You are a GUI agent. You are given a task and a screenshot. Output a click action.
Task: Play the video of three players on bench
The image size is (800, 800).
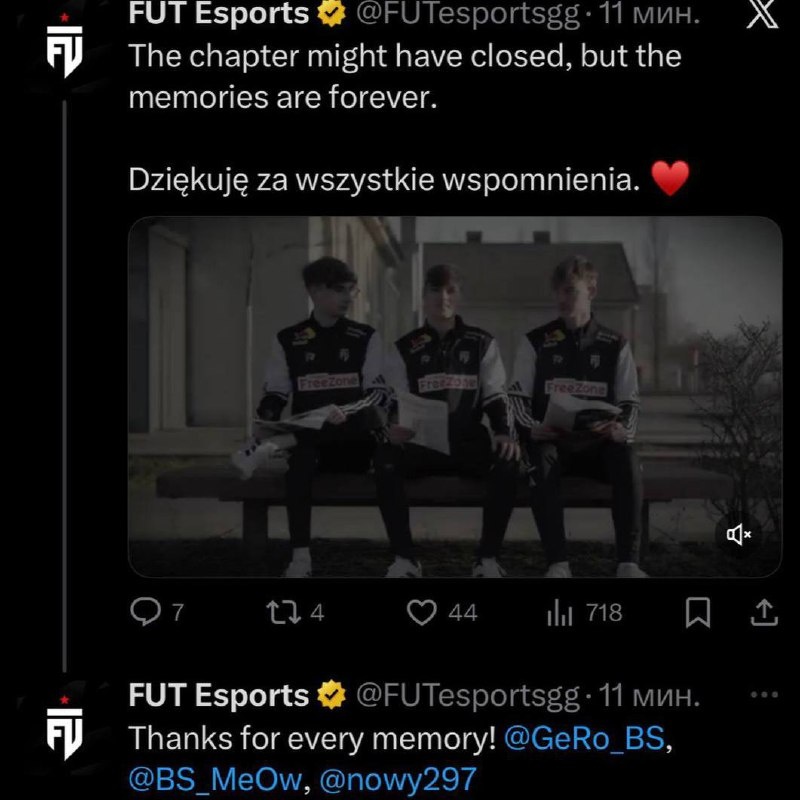pyautogui.click(x=455, y=397)
